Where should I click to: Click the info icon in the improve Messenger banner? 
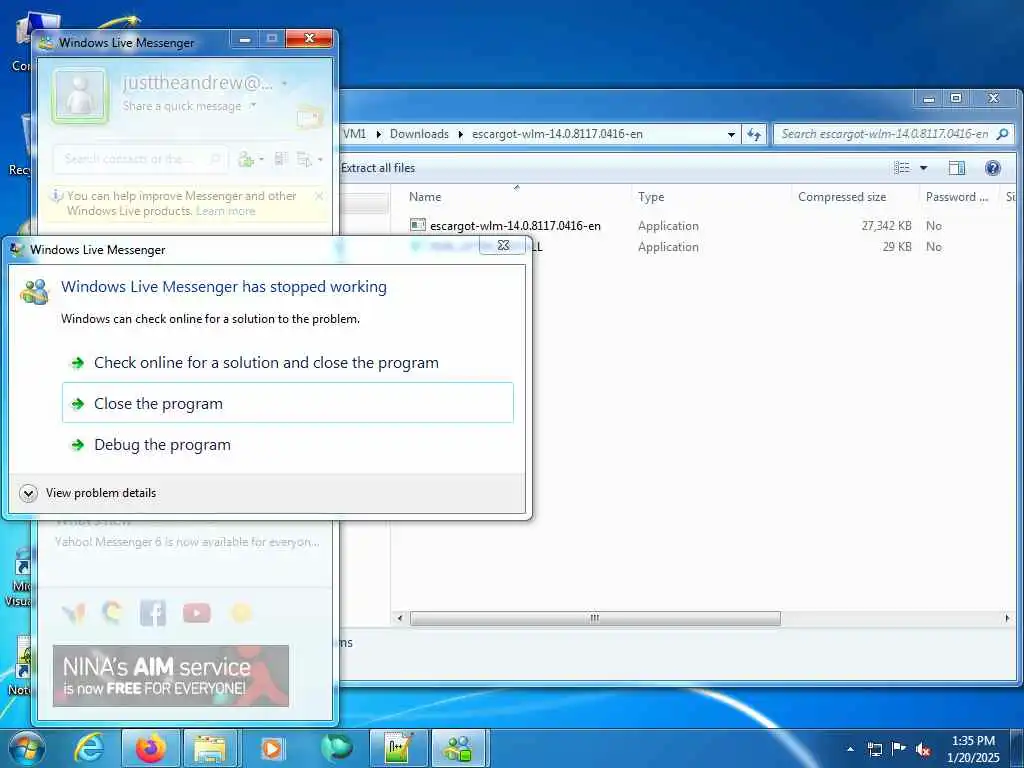click(57, 195)
